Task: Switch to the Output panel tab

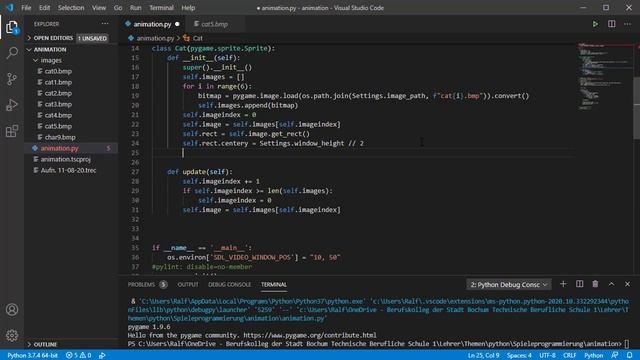Action: click(188, 284)
